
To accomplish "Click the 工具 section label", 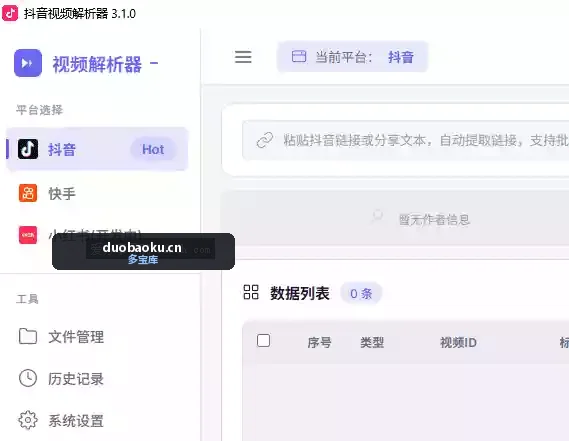I will pyautogui.click(x=27, y=299).
